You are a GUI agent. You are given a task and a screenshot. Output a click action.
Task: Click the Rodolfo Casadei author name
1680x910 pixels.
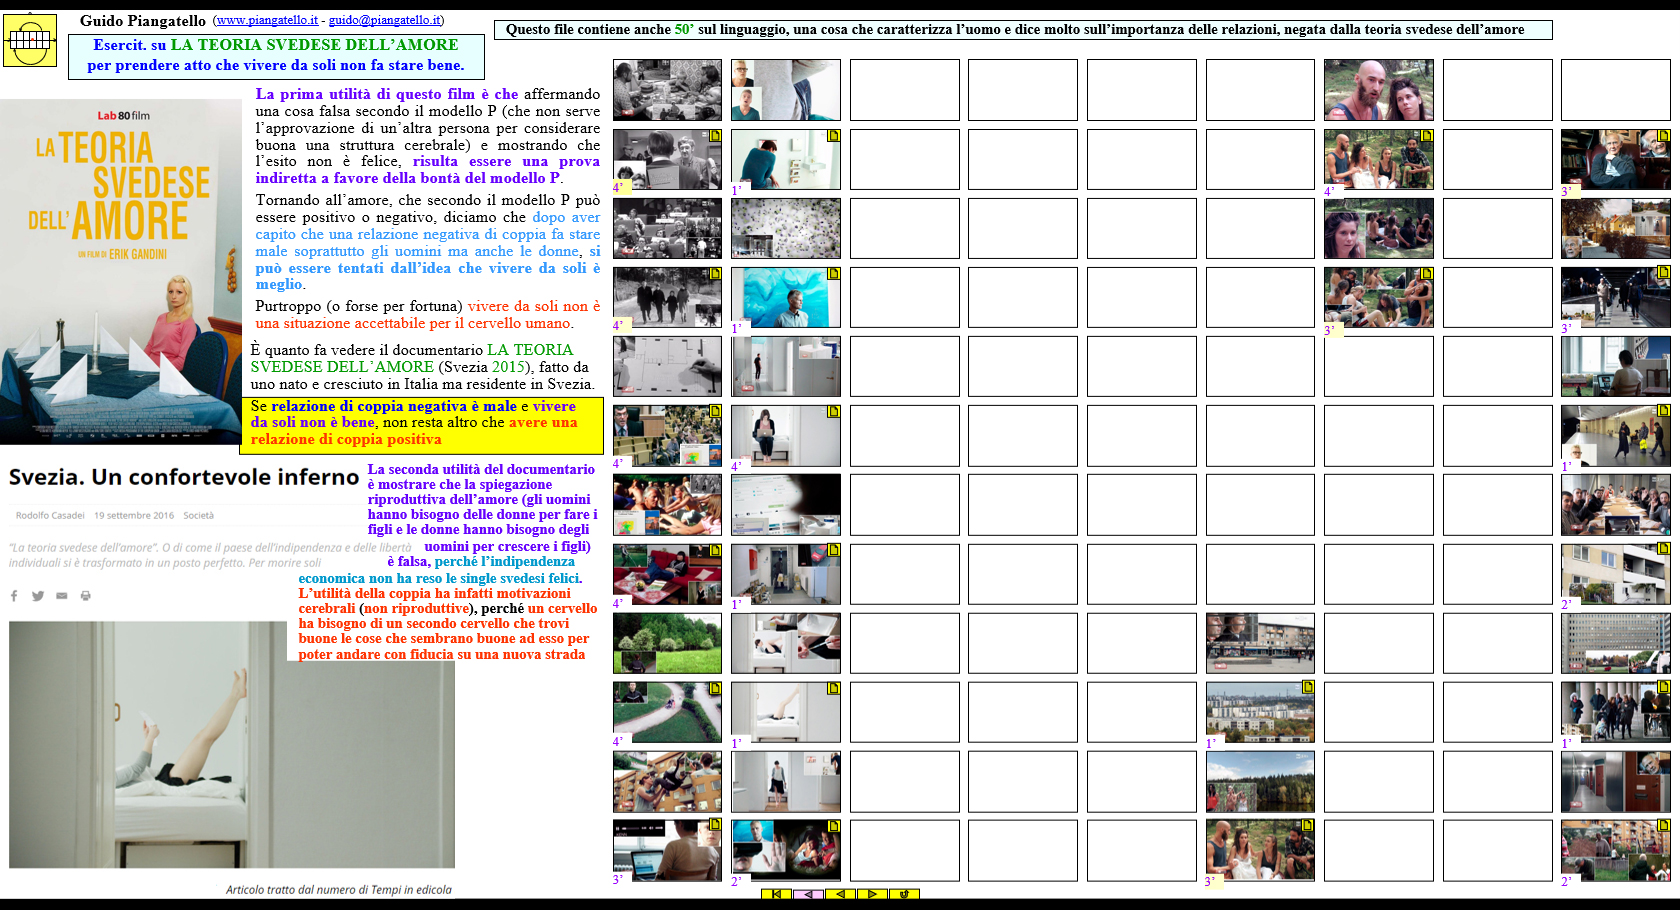pyautogui.click(x=50, y=516)
